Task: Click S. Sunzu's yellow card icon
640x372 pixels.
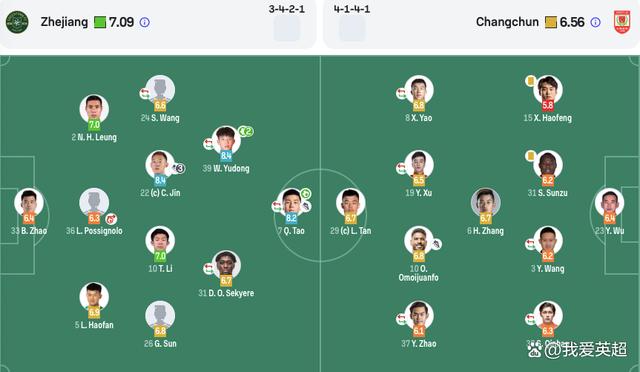Action: (x=531, y=156)
